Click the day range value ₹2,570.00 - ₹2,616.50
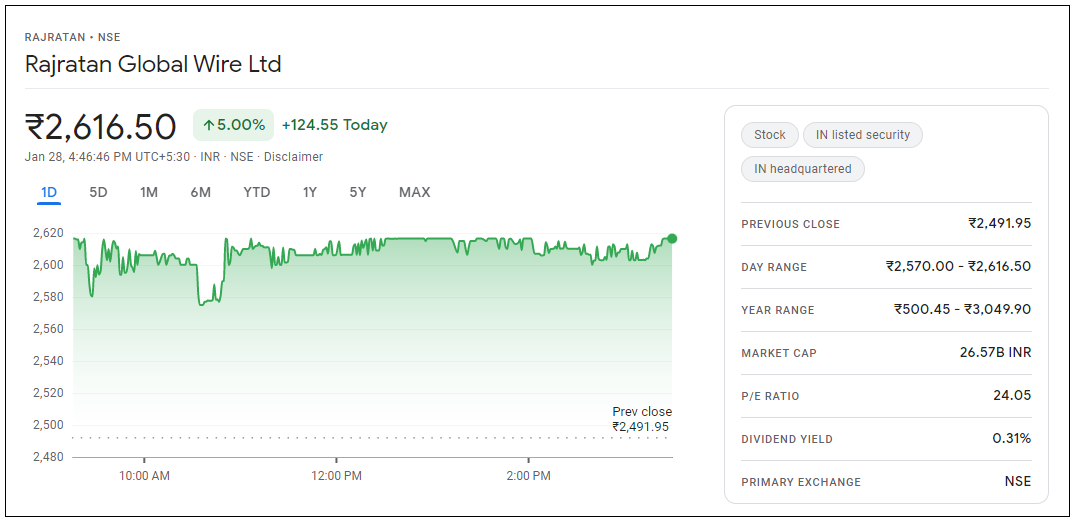The image size is (1074, 522). tap(958, 266)
